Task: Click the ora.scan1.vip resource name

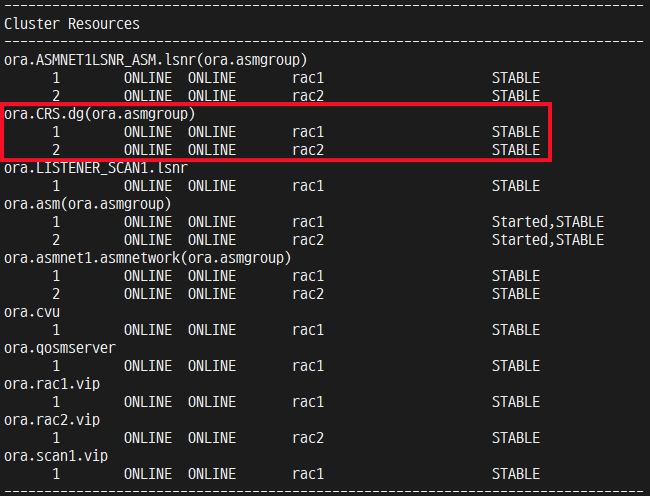Action: 56,456
